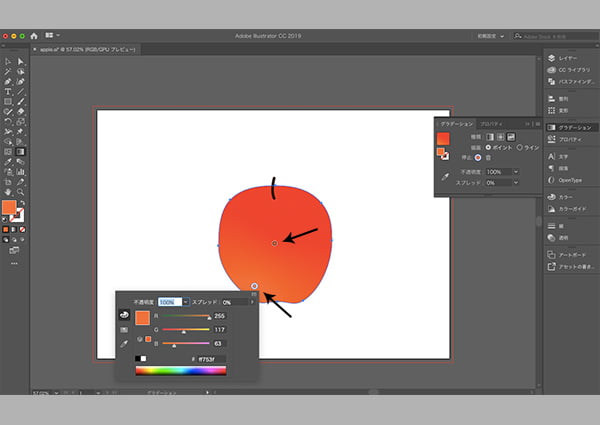The width and height of the screenshot is (600, 425).
Task: Expand スプレッド dropdown in gradient panel
Action: pyautogui.click(x=516, y=183)
